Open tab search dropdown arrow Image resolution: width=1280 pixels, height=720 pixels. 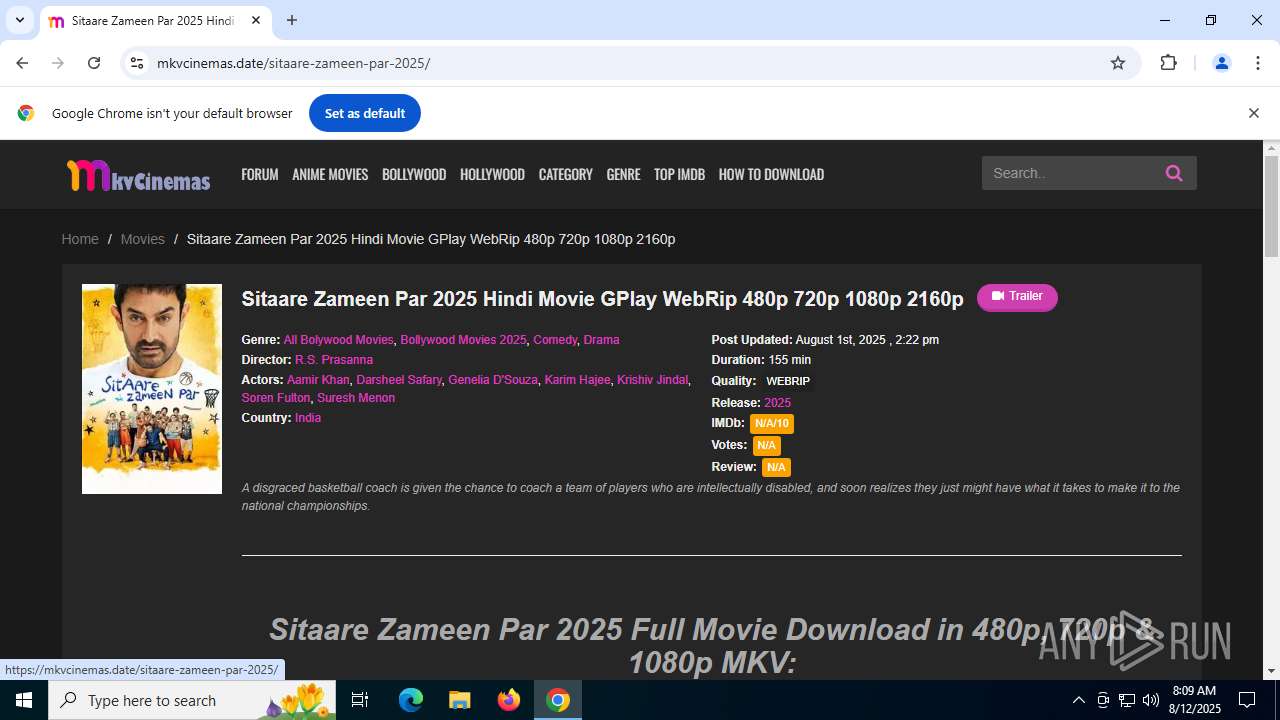click(19, 20)
